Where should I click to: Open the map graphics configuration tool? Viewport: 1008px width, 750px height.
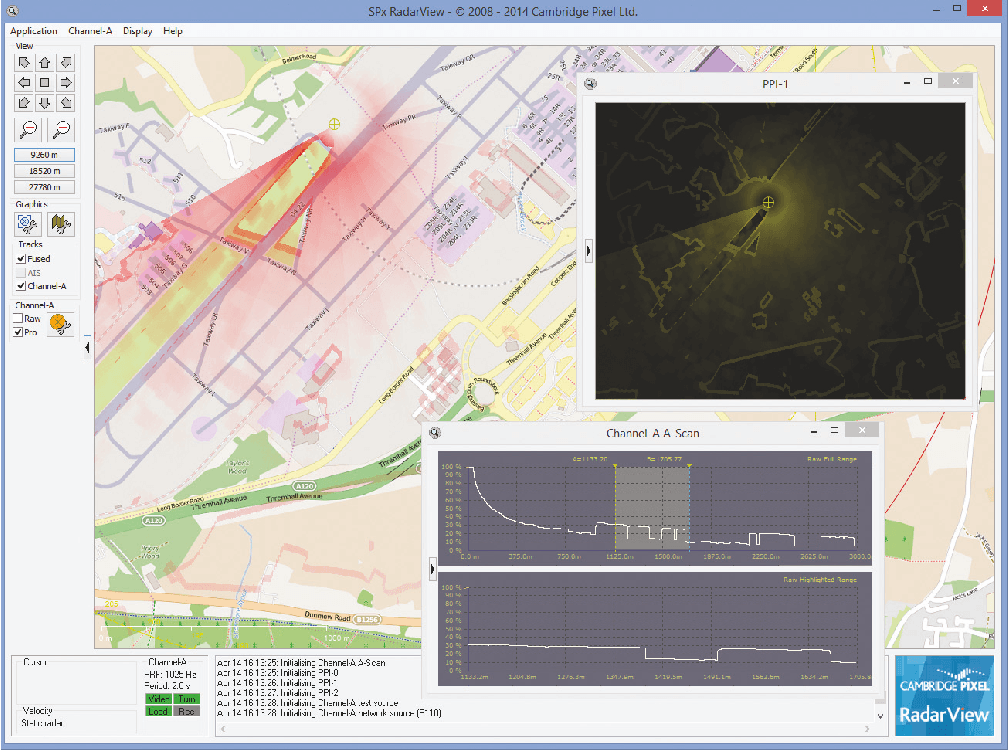tap(61, 224)
